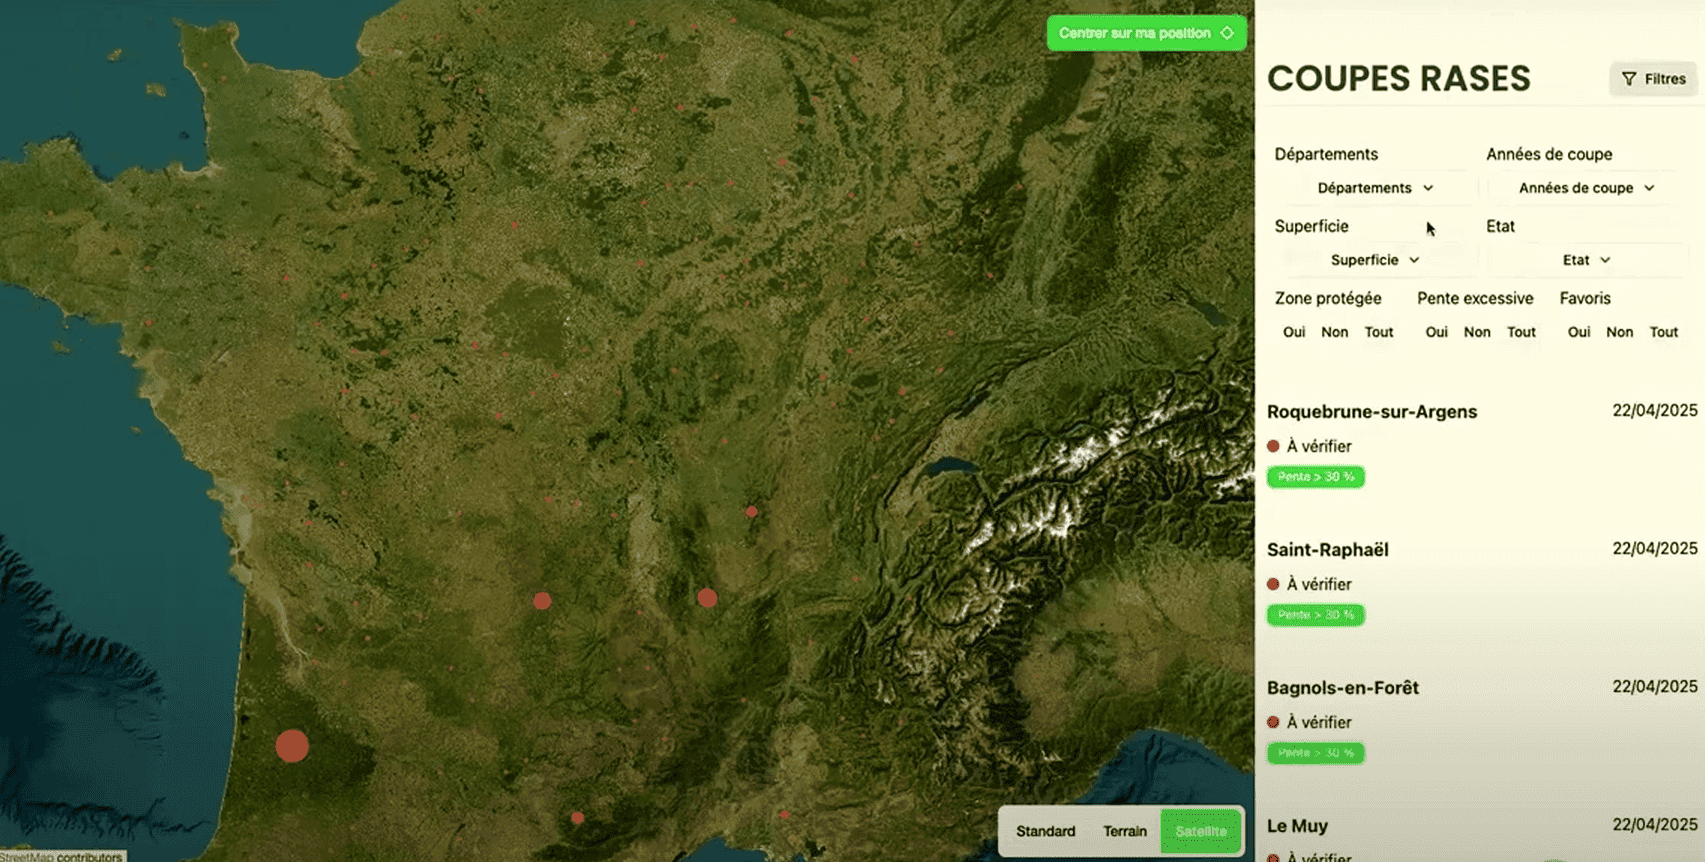Activate the Satellite map layer

[1201, 831]
